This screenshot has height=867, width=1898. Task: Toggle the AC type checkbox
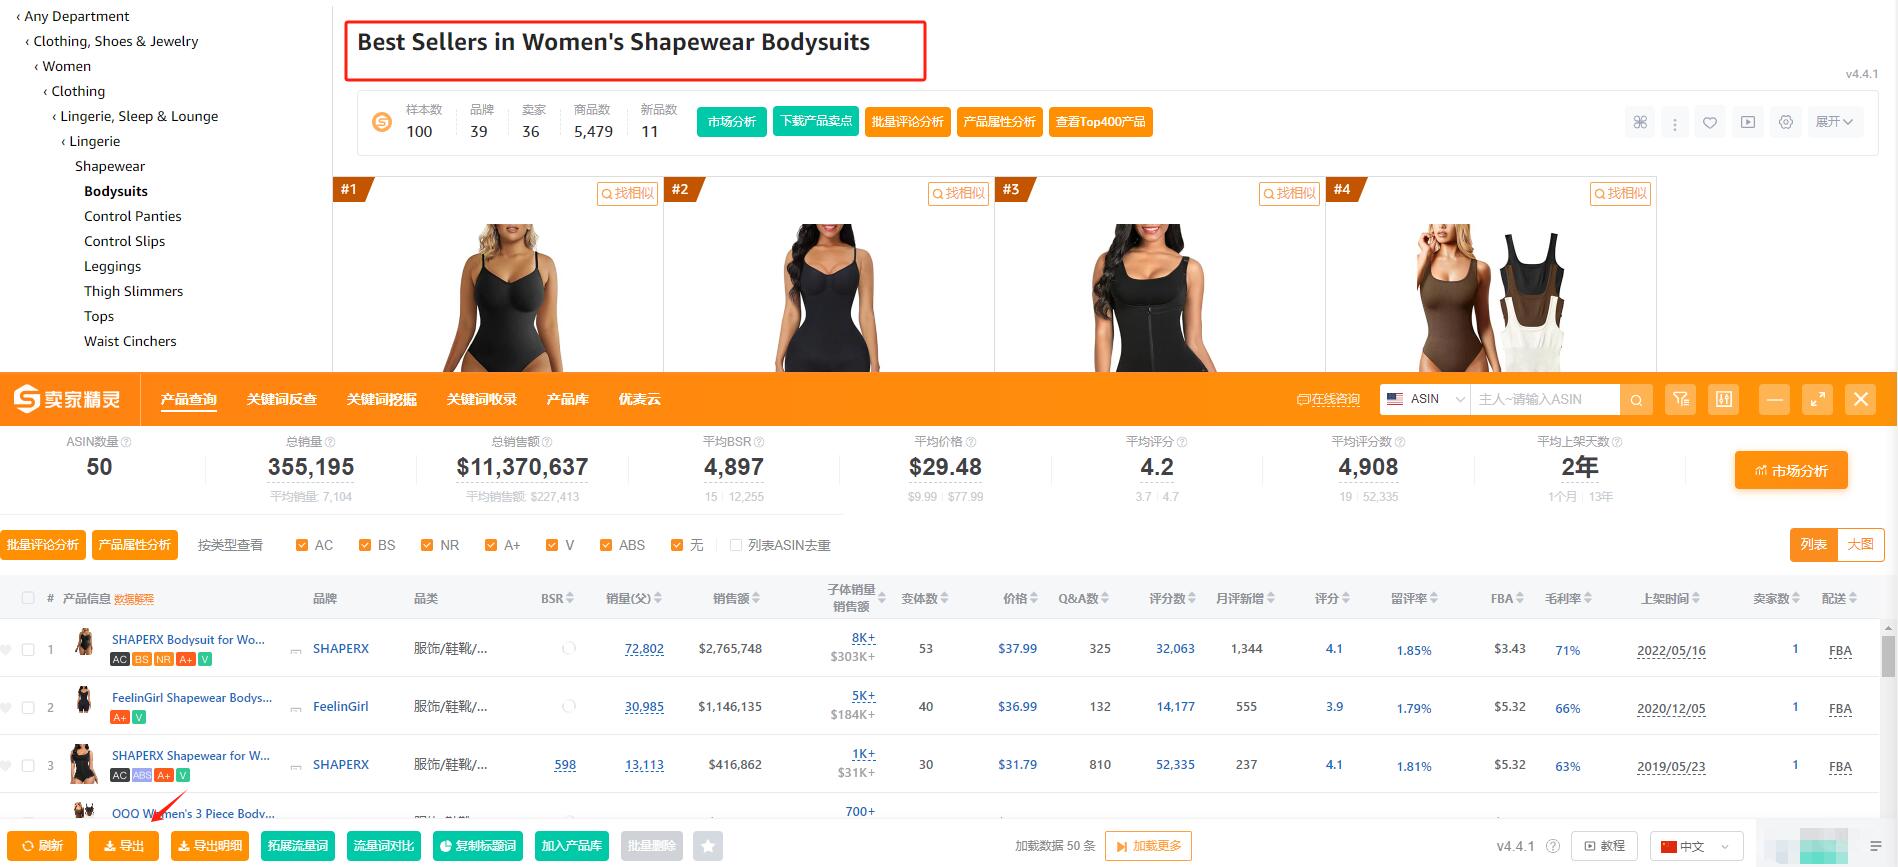click(302, 545)
